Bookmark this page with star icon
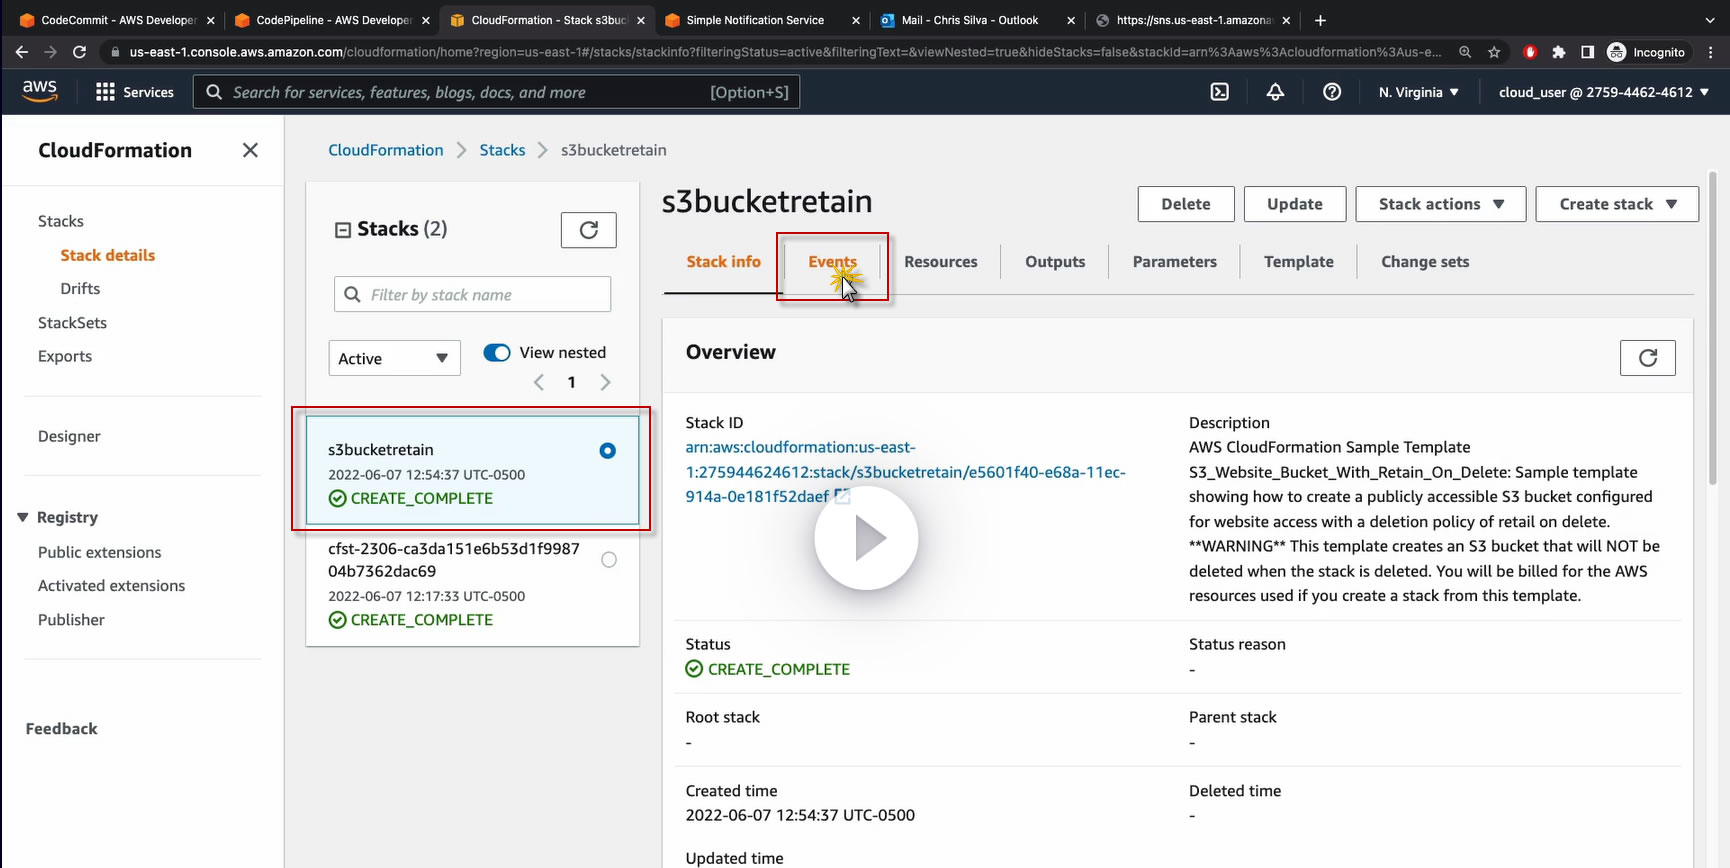Viewport: 1730px width, 868px height. coord(1494,52)
